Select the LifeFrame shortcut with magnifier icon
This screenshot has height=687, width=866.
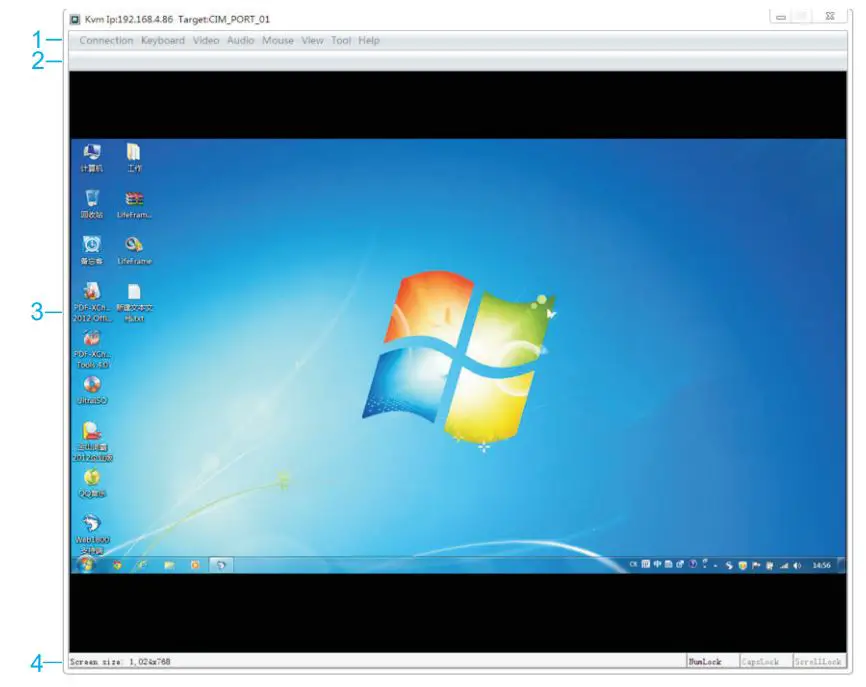[134, 251]
